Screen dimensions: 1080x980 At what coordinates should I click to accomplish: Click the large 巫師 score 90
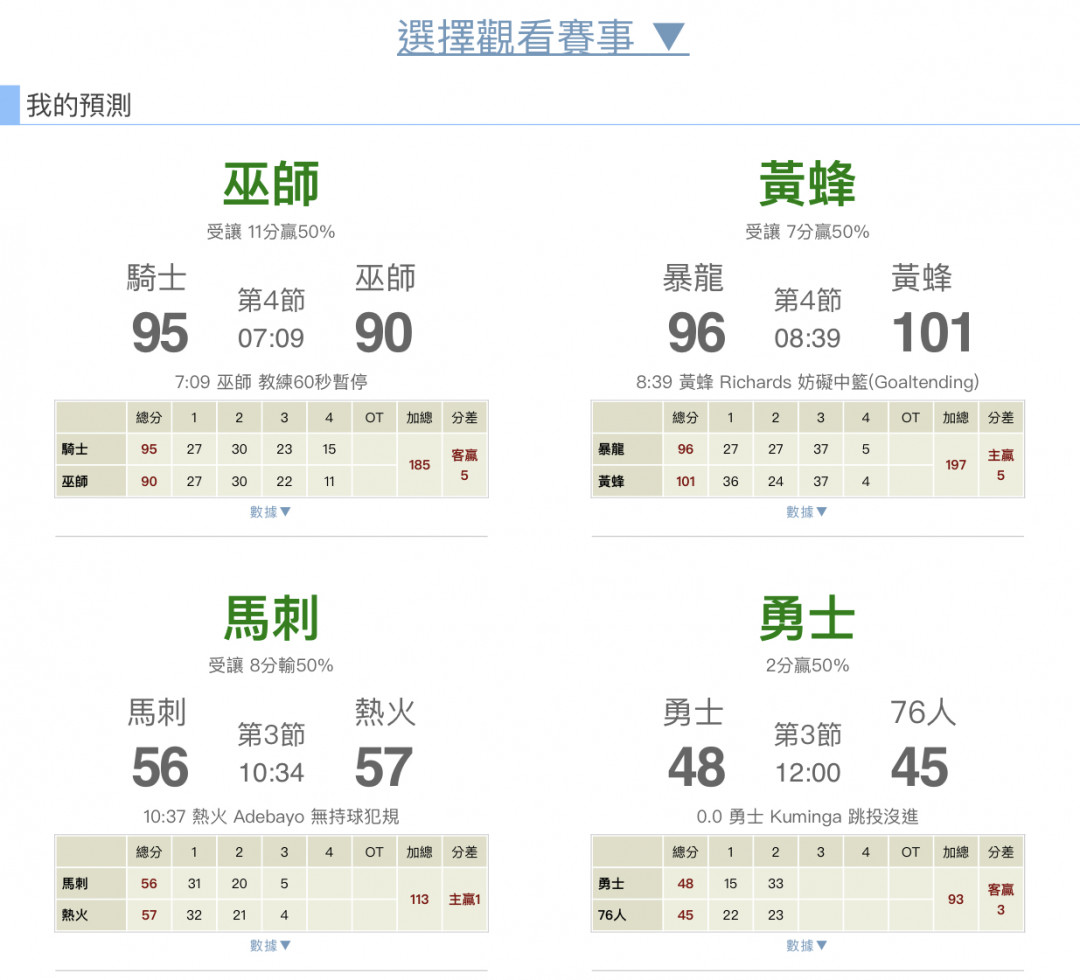pyautogui.click(x=384, y=333)
